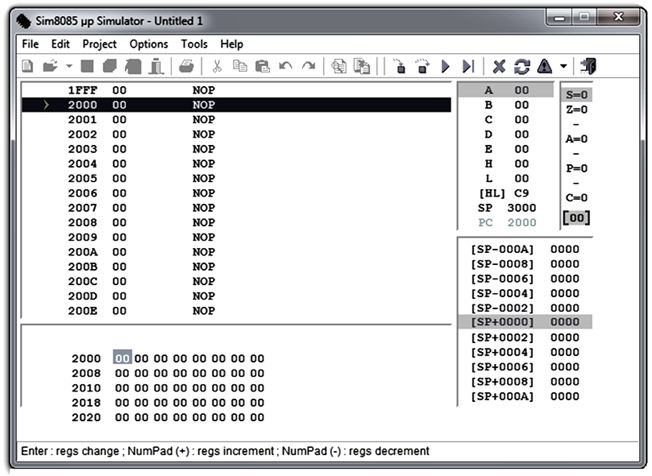Expand dropdown arrow next to Open icon
The image size is (652, 476).
point(69,66)
